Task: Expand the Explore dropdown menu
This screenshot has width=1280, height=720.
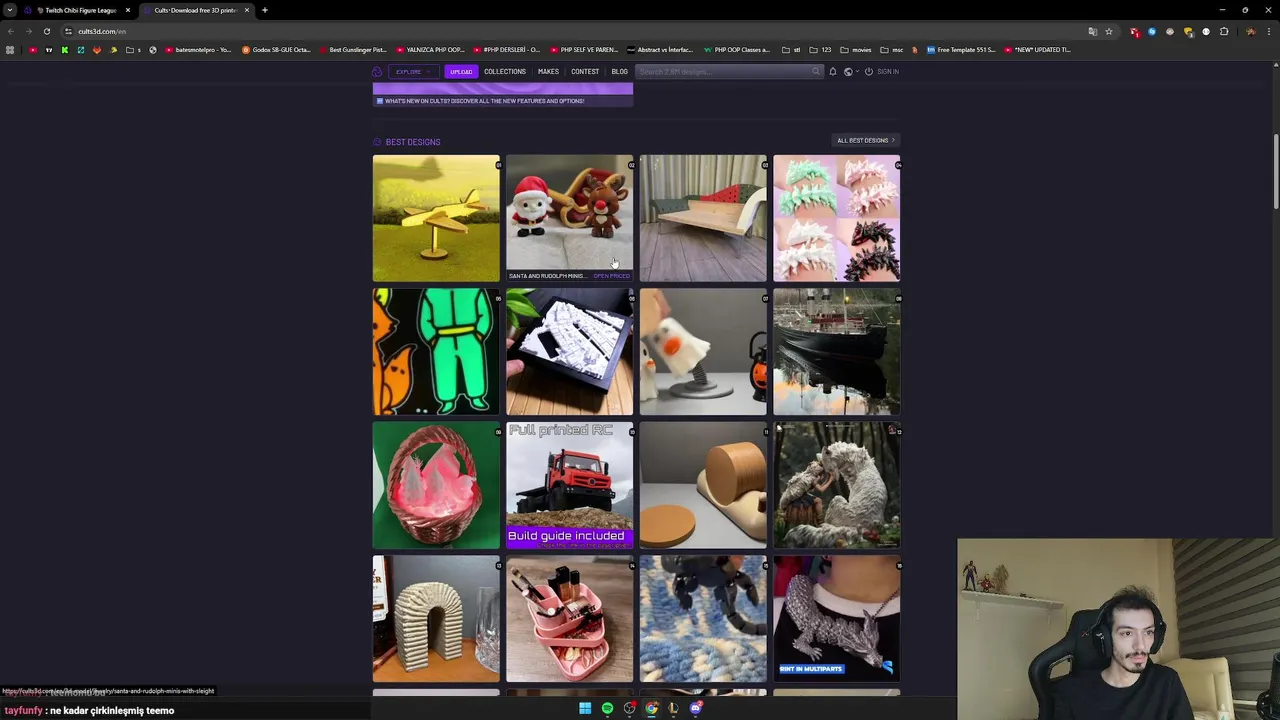Action: 413,72
